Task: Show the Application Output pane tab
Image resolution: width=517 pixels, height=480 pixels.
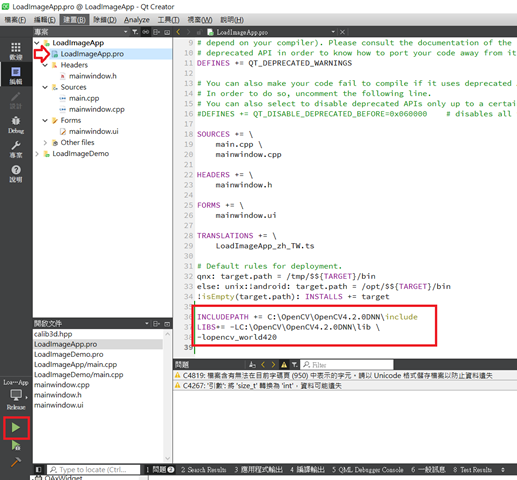Action: [258, 470]
